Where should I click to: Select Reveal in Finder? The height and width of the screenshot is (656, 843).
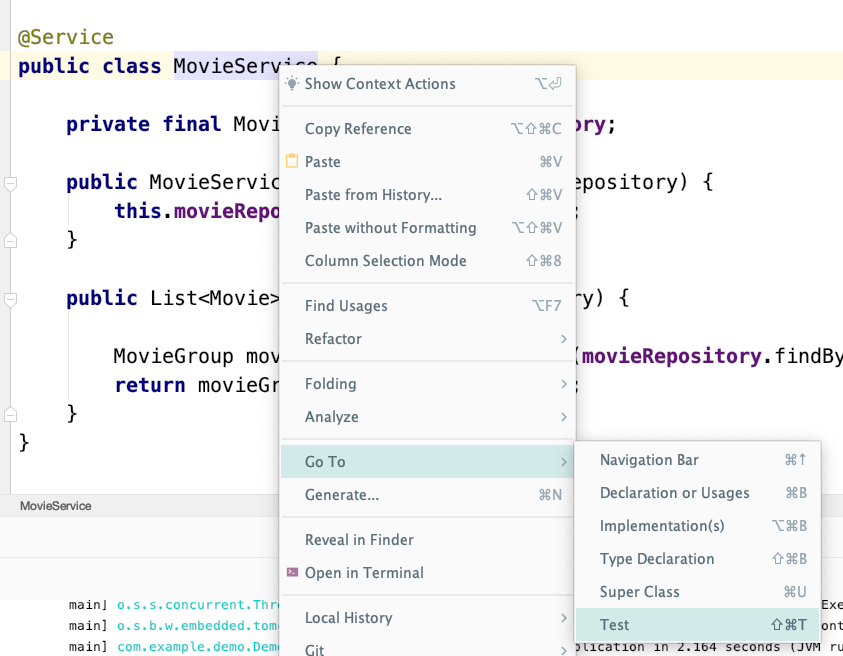click(x=428, y=540)
